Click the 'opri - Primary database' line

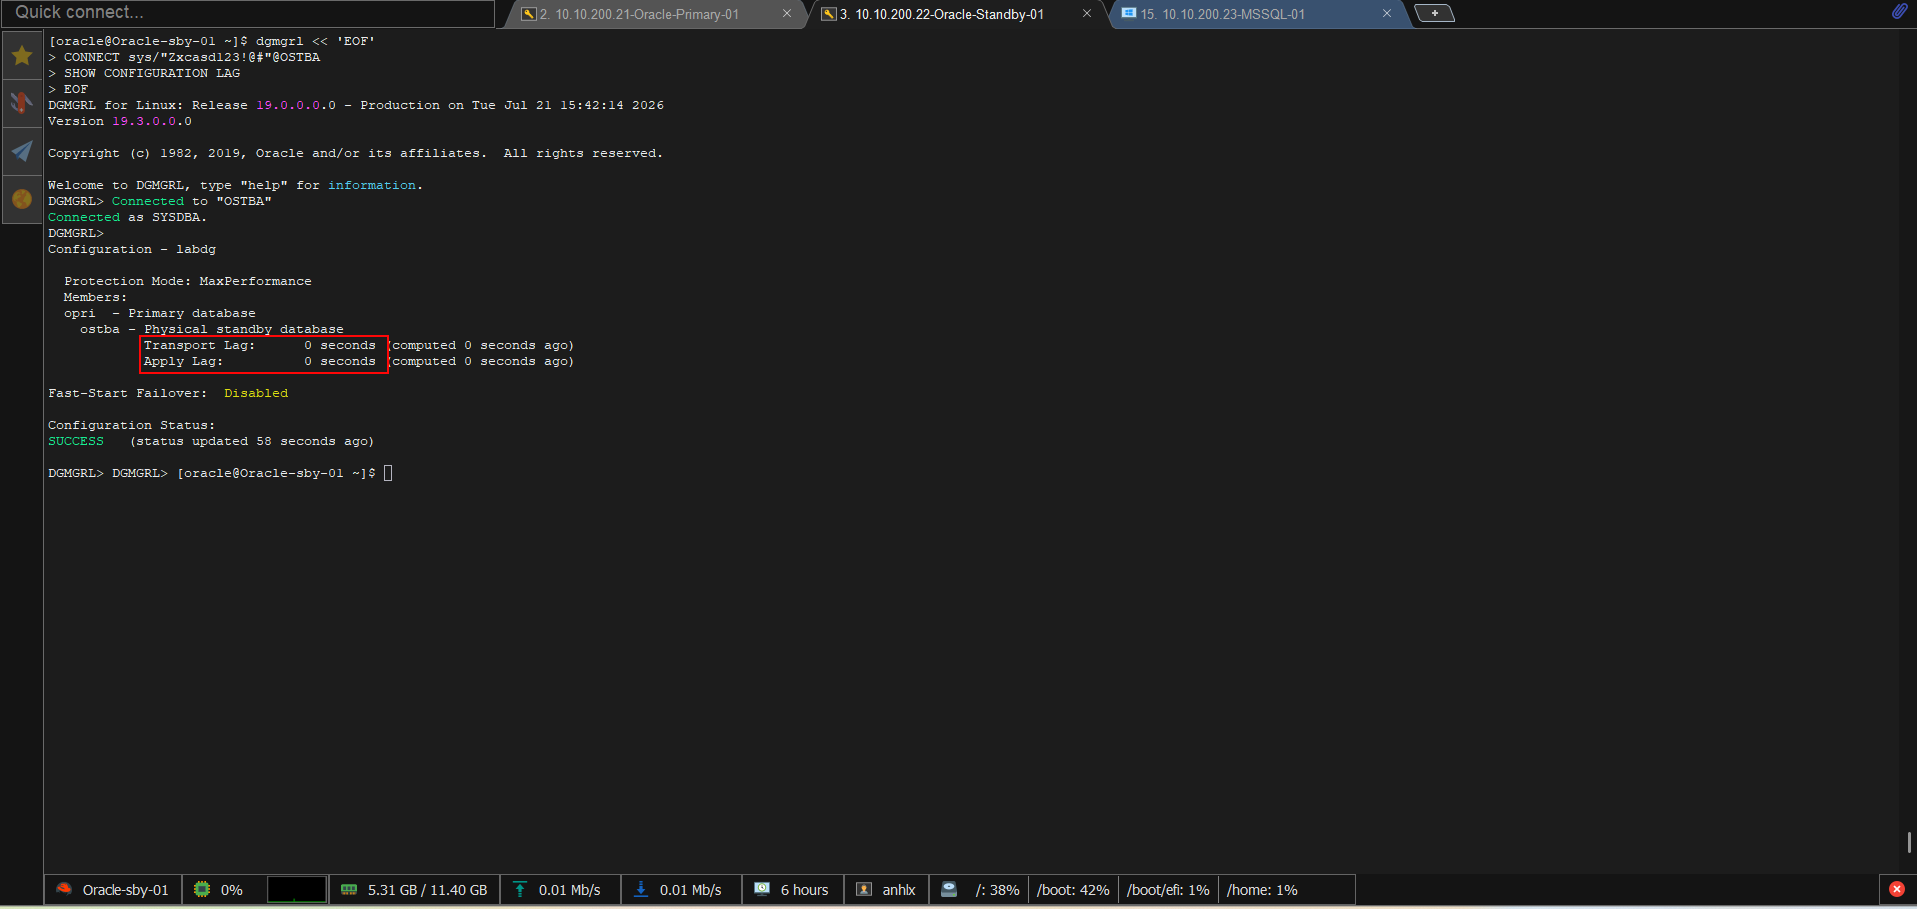pos(160,313)
